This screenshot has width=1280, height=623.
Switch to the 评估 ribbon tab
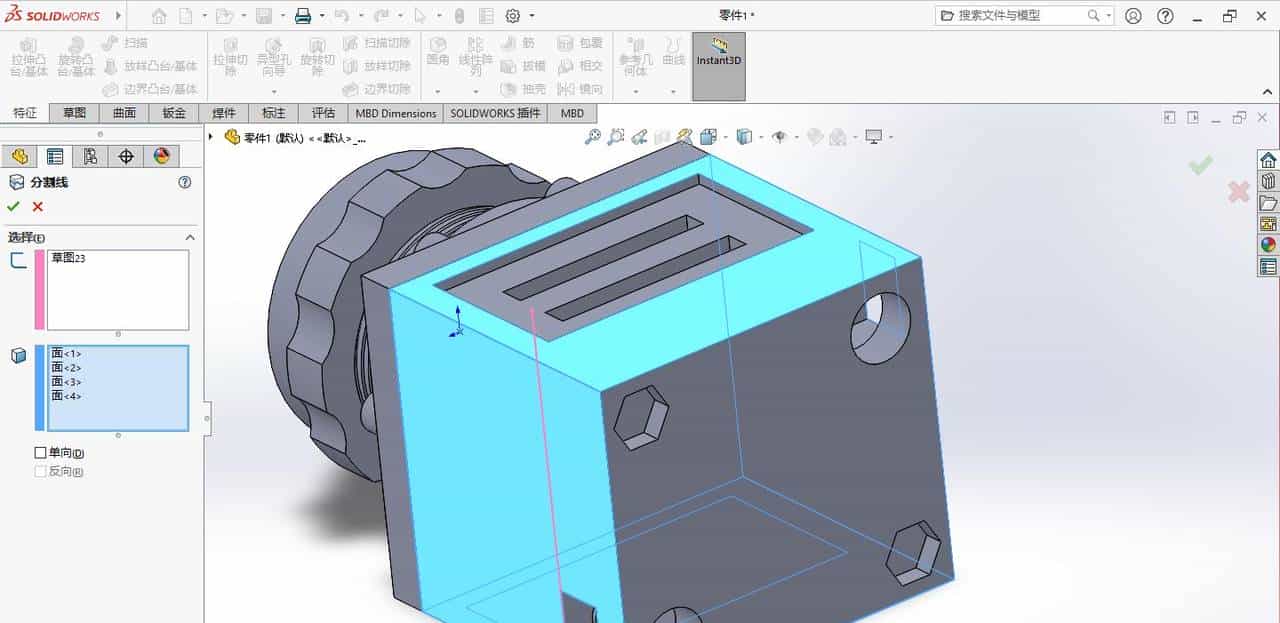tap(323, 113)
